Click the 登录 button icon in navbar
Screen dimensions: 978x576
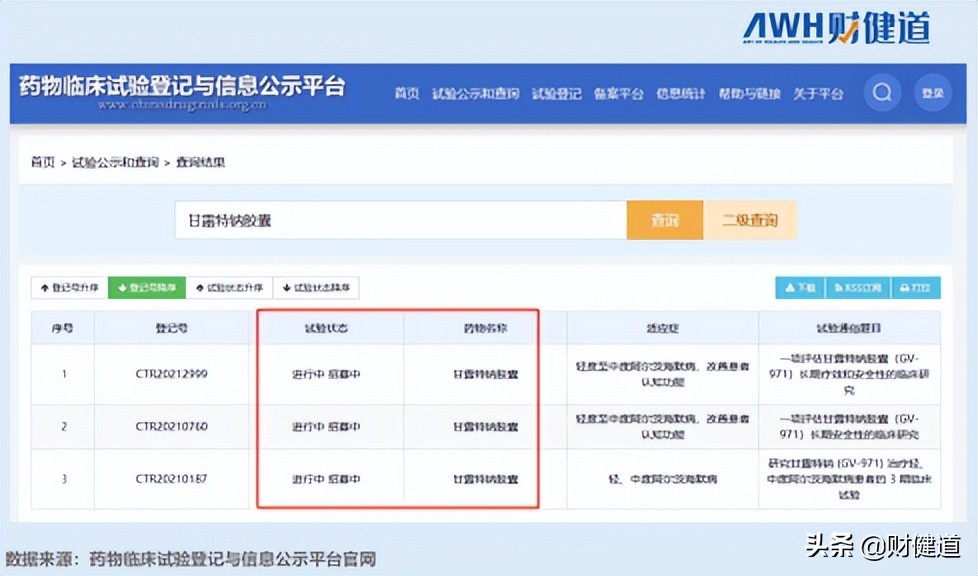[x=931, y=91]
